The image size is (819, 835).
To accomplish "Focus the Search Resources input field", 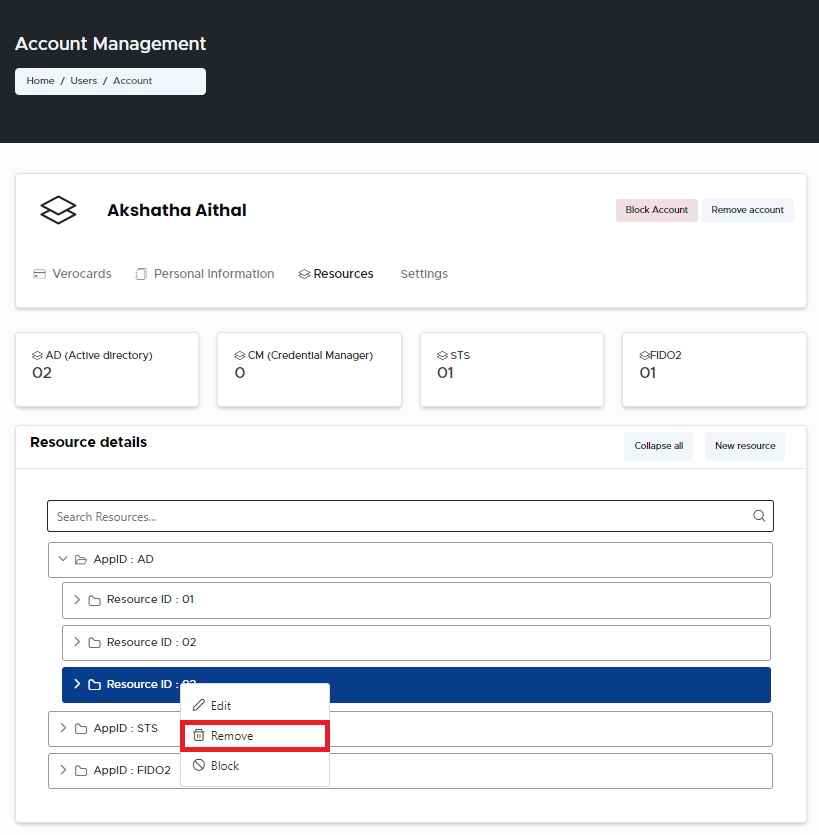I will pos(400,516).
